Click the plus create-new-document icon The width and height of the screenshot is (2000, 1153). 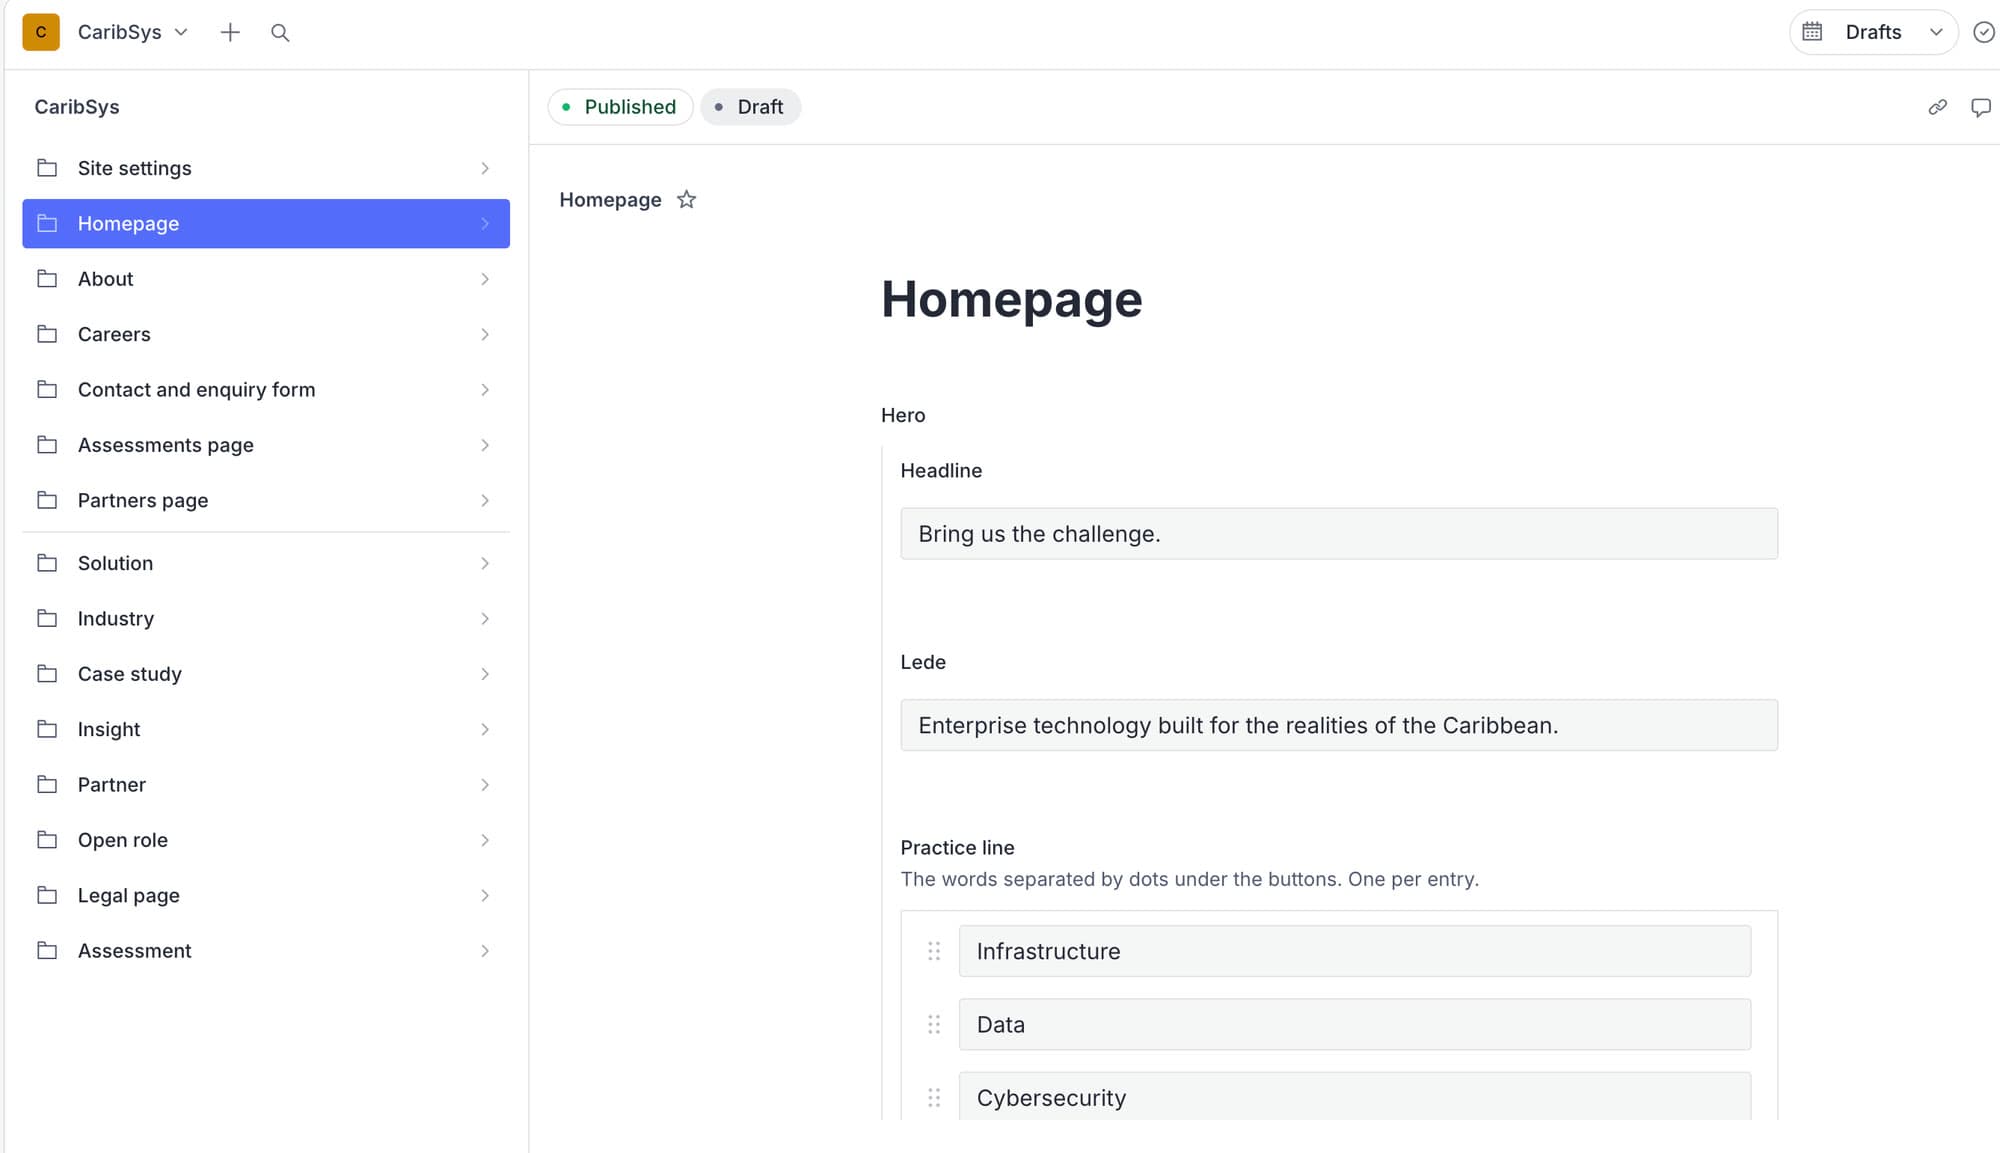click(230, 32)
